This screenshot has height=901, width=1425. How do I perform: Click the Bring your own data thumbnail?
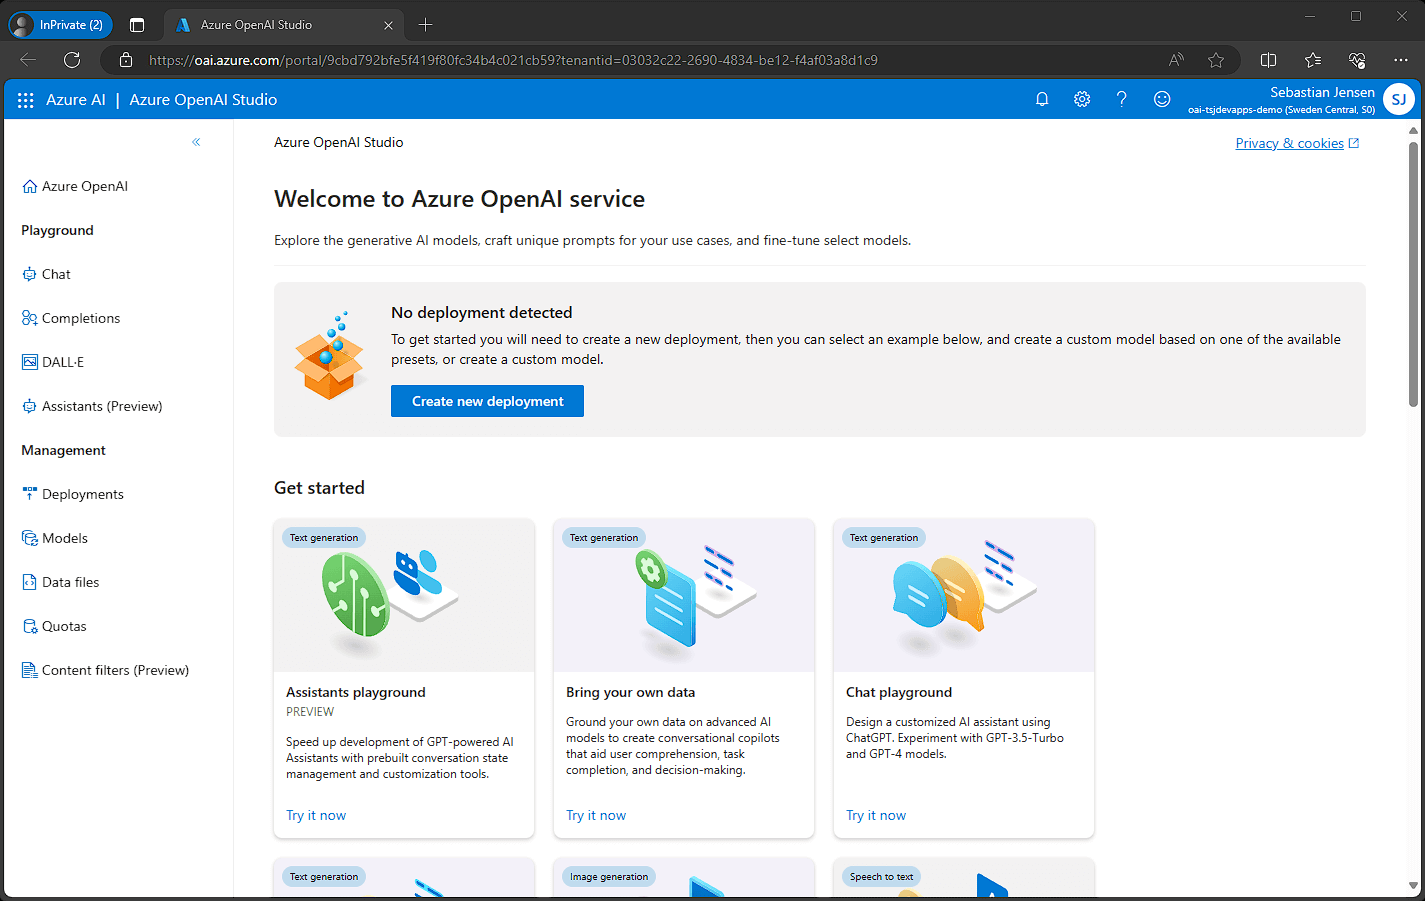[684, 595]
